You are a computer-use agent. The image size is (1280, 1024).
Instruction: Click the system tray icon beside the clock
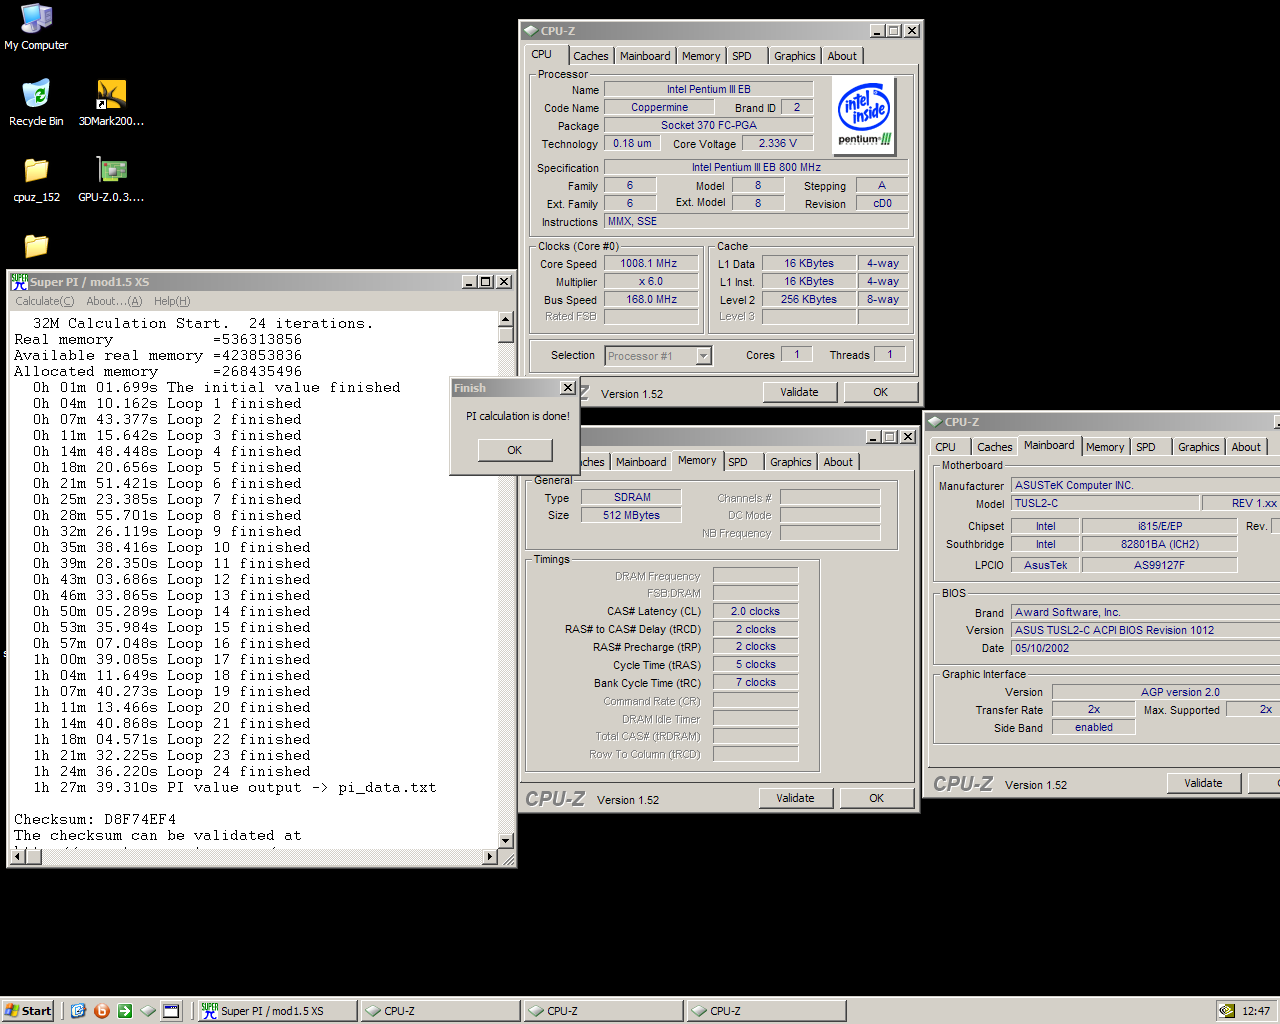point(1226,1011)
